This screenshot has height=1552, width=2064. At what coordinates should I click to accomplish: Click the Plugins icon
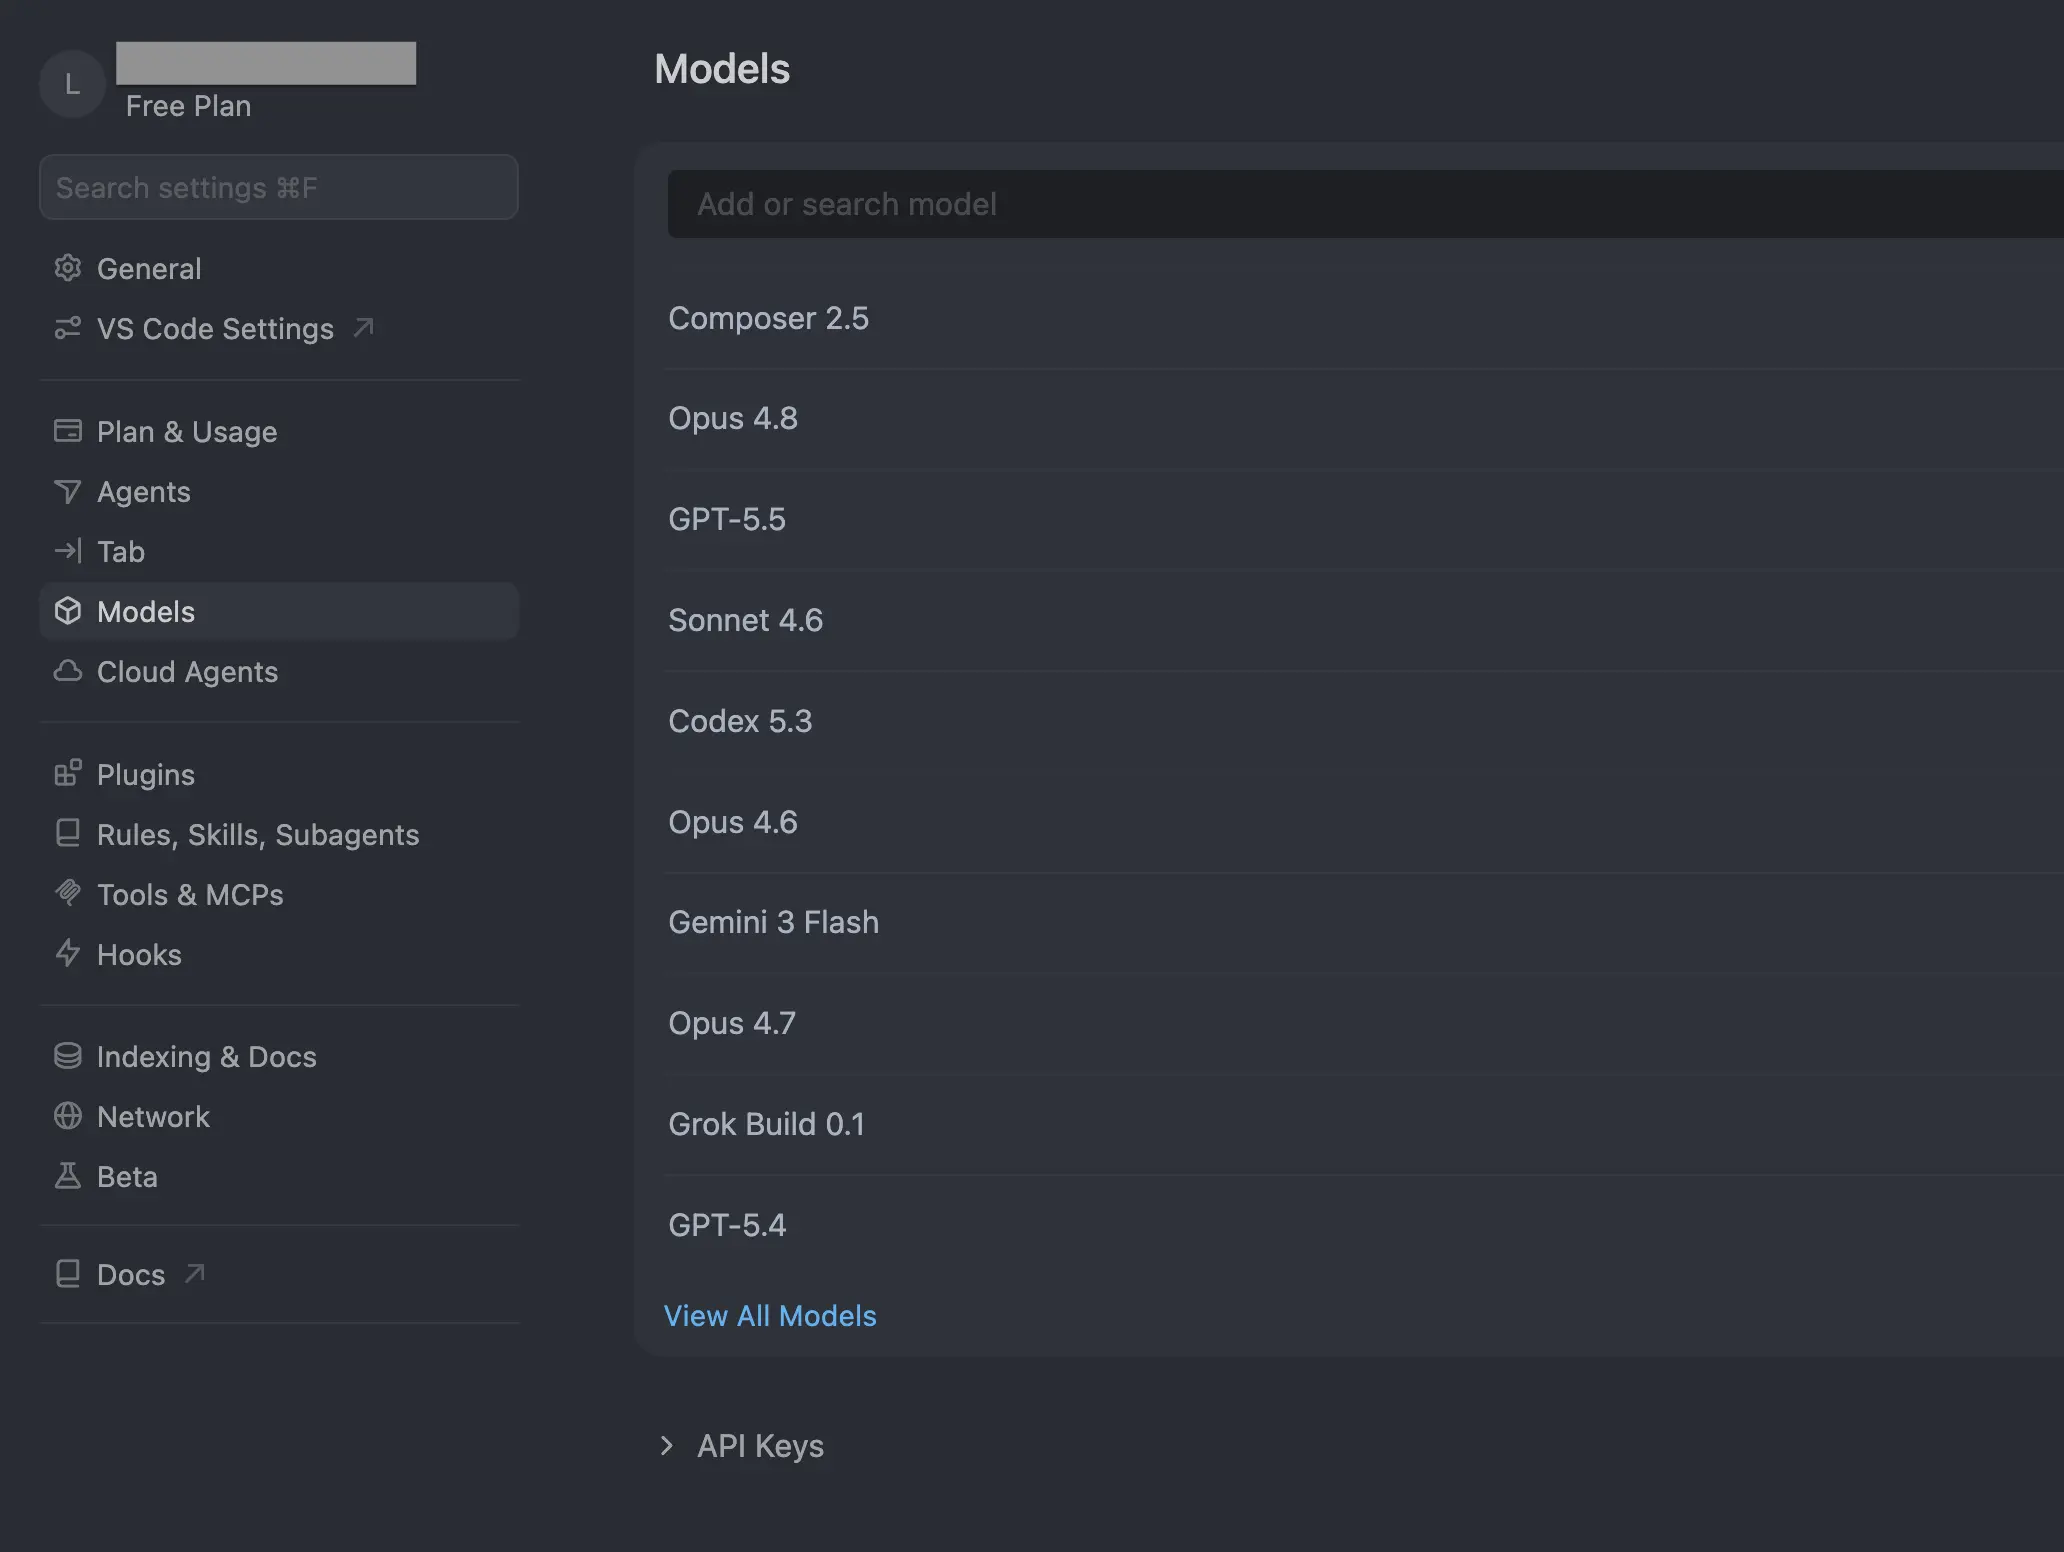pyautogui.click(x=67, y=774)
